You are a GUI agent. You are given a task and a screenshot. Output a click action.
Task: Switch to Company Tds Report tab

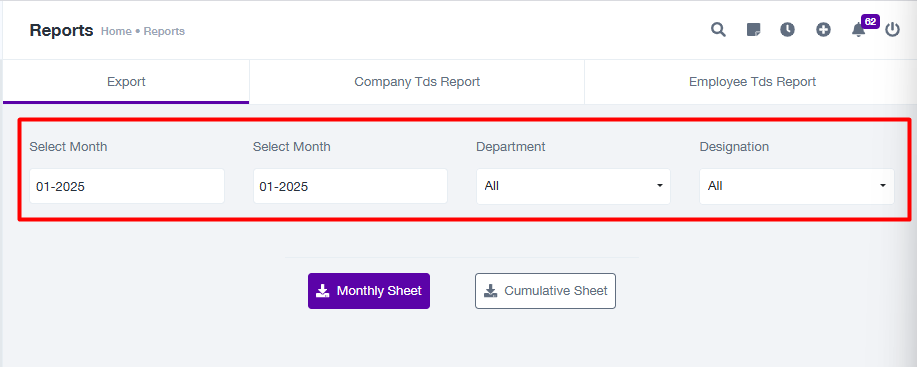click(x=417, y=82)
